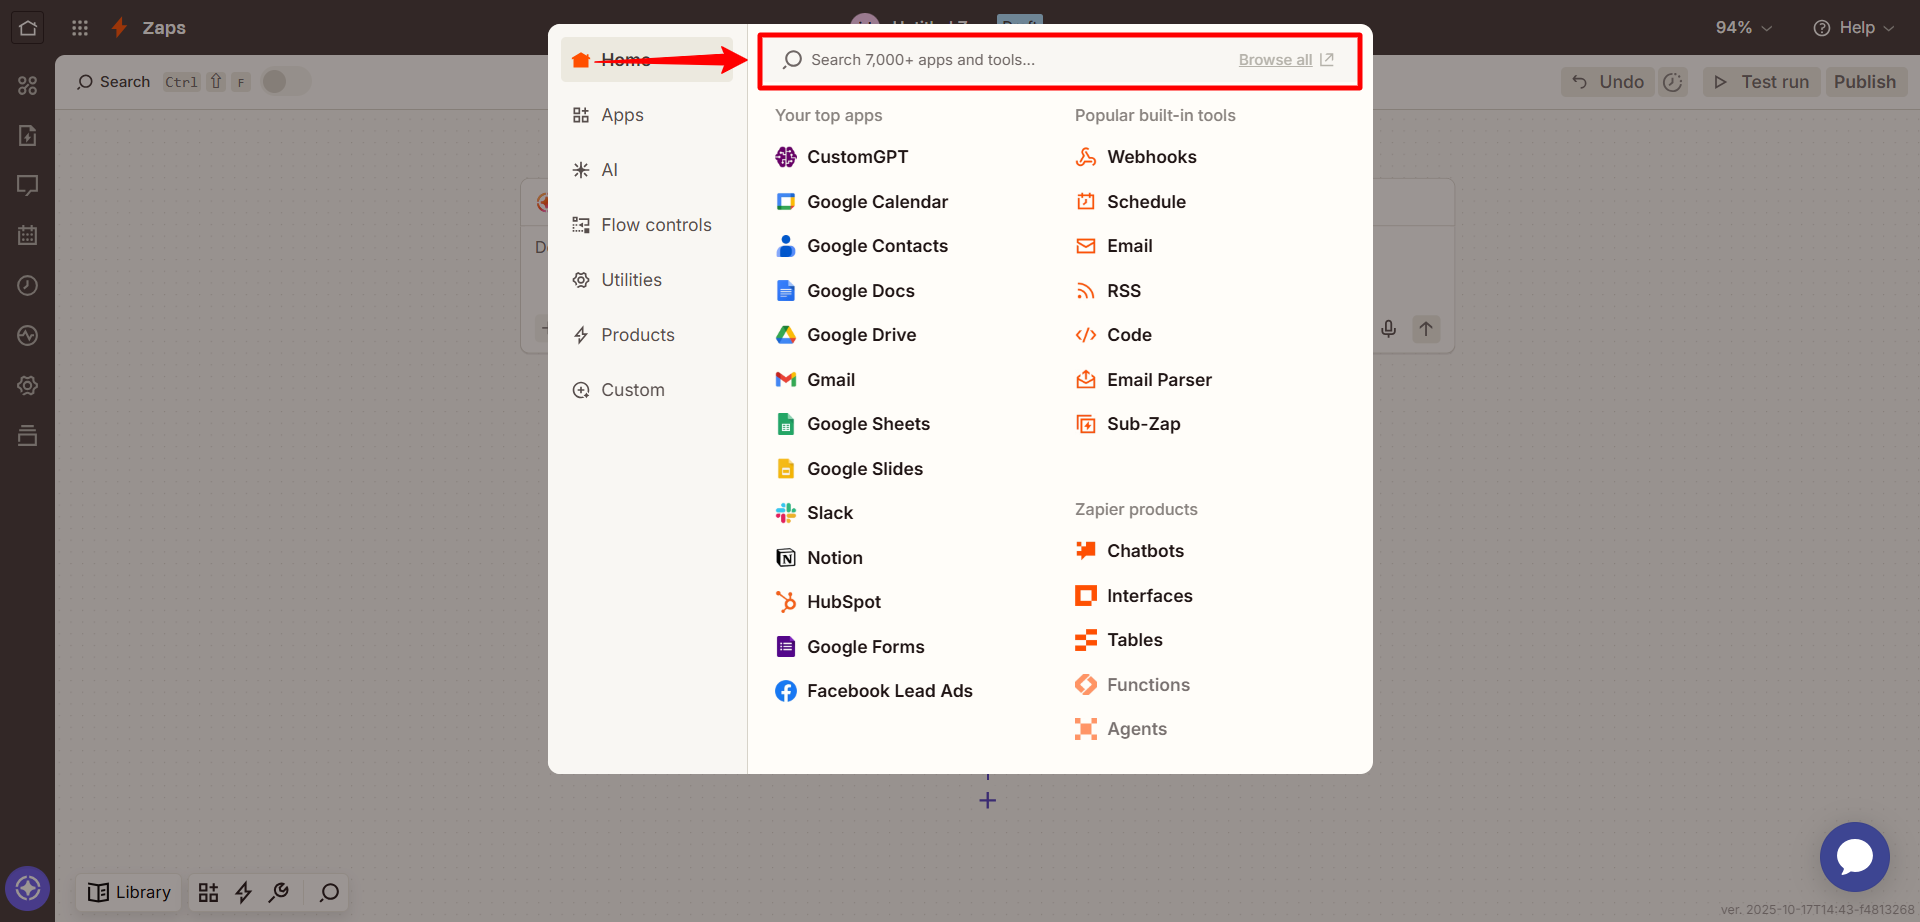Choose Google Calendar app
The height and width of the screenshot is (922, 1920).
(862, 202)
